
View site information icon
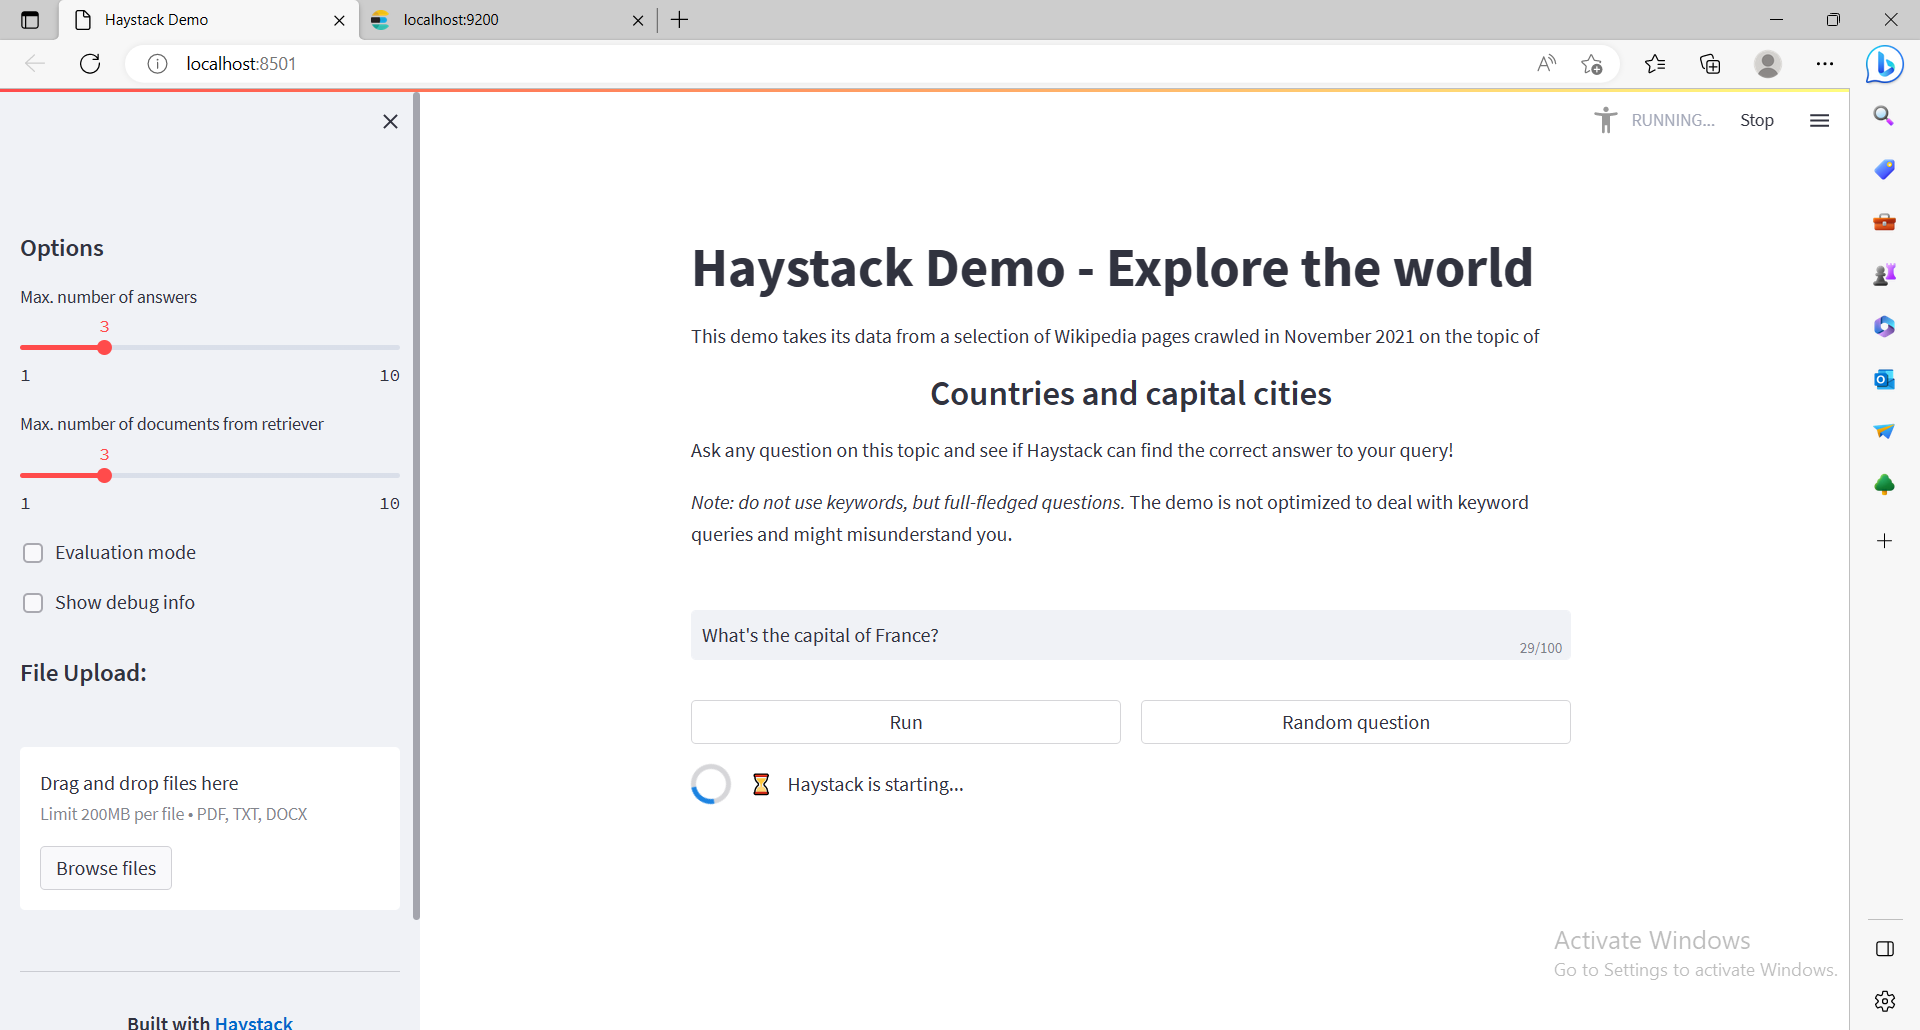click(157, 64)
